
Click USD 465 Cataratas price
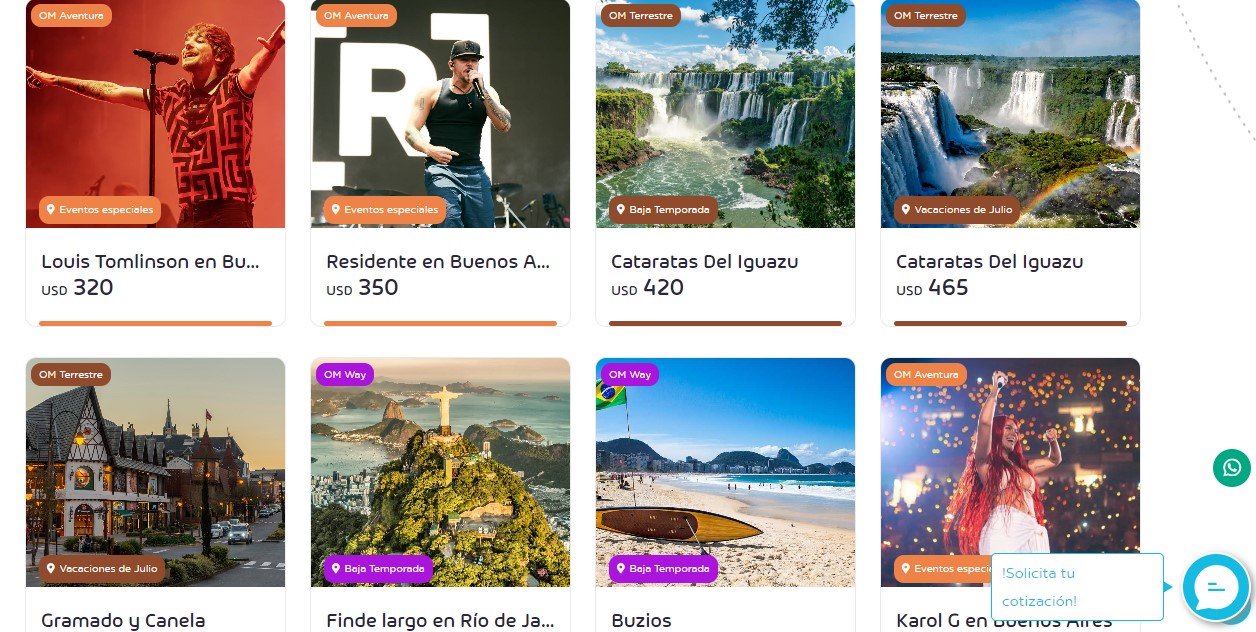coord(932,288)
